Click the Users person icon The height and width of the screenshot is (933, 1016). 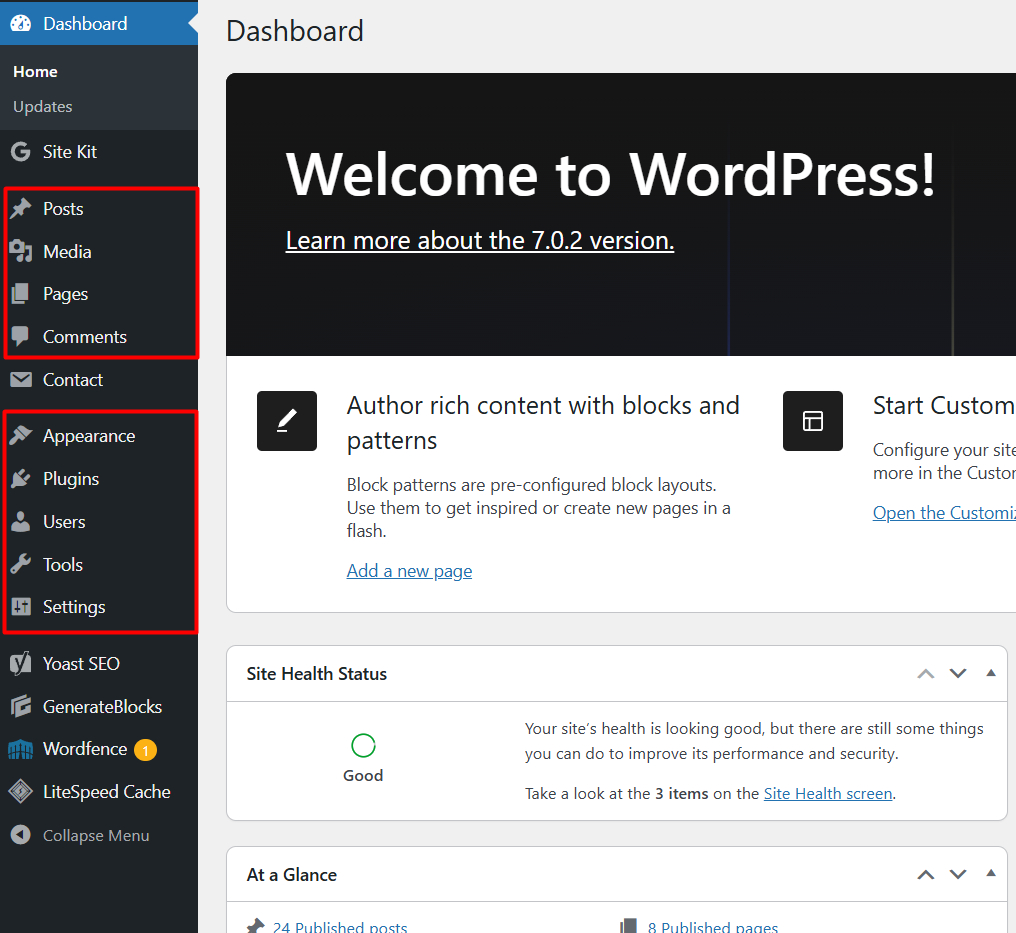pyautogui.click(x=21, y=522)
